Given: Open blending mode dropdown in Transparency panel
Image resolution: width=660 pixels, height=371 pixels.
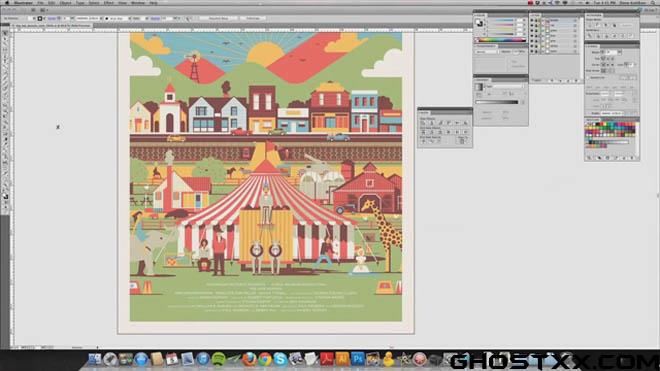Looking at the screenshot, I should (486, 52).
